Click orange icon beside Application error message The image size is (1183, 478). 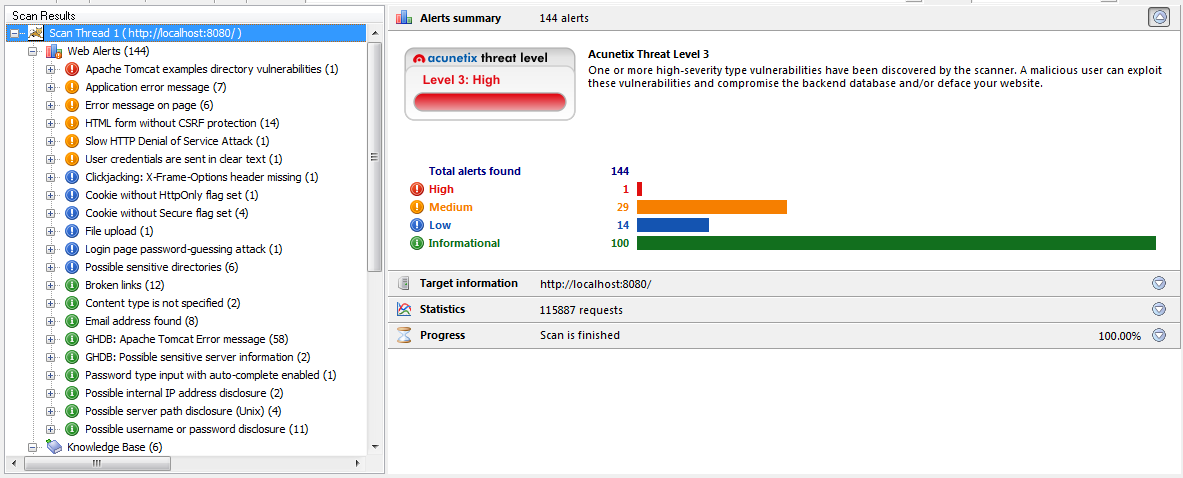click(x=72, y=87)
